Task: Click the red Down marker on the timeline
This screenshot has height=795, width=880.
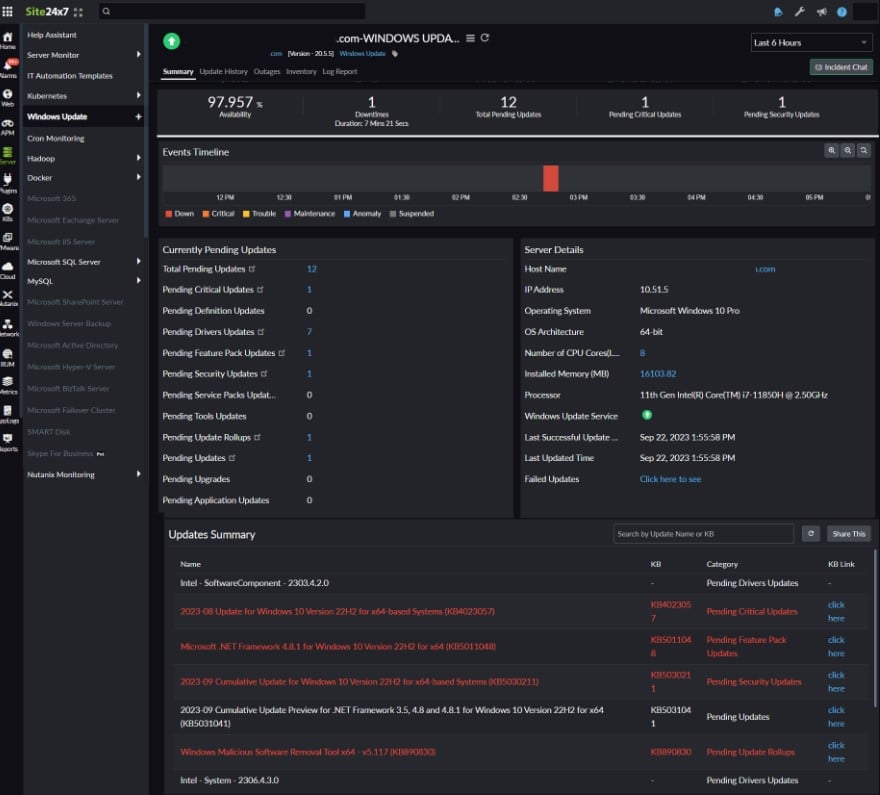Action: [551, 178]
